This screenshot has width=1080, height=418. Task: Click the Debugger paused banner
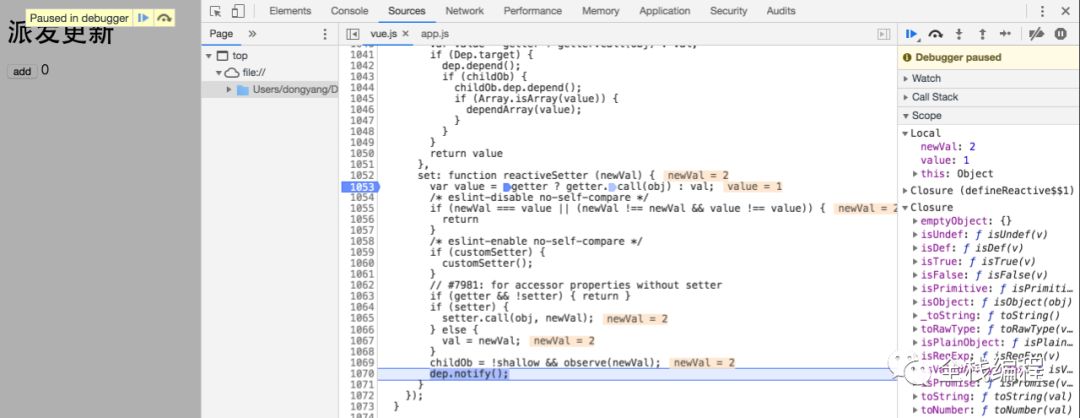[x=988, y=58]
